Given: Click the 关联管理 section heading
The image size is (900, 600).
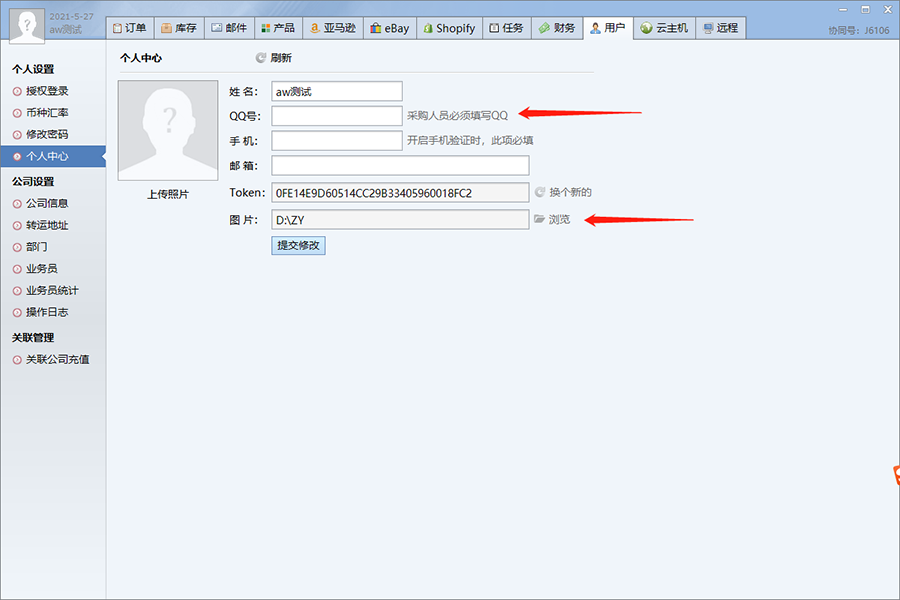Looking at the screenshot, I should (x=33, y=338).
